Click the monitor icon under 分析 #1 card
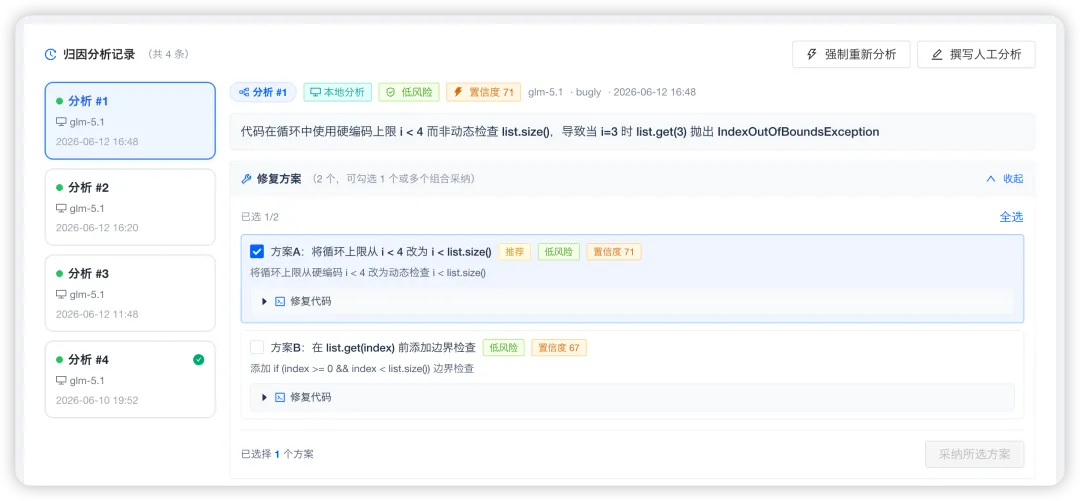Viewport: 1080px width, 501px height. pyautogui.click(x=61, y=122)
